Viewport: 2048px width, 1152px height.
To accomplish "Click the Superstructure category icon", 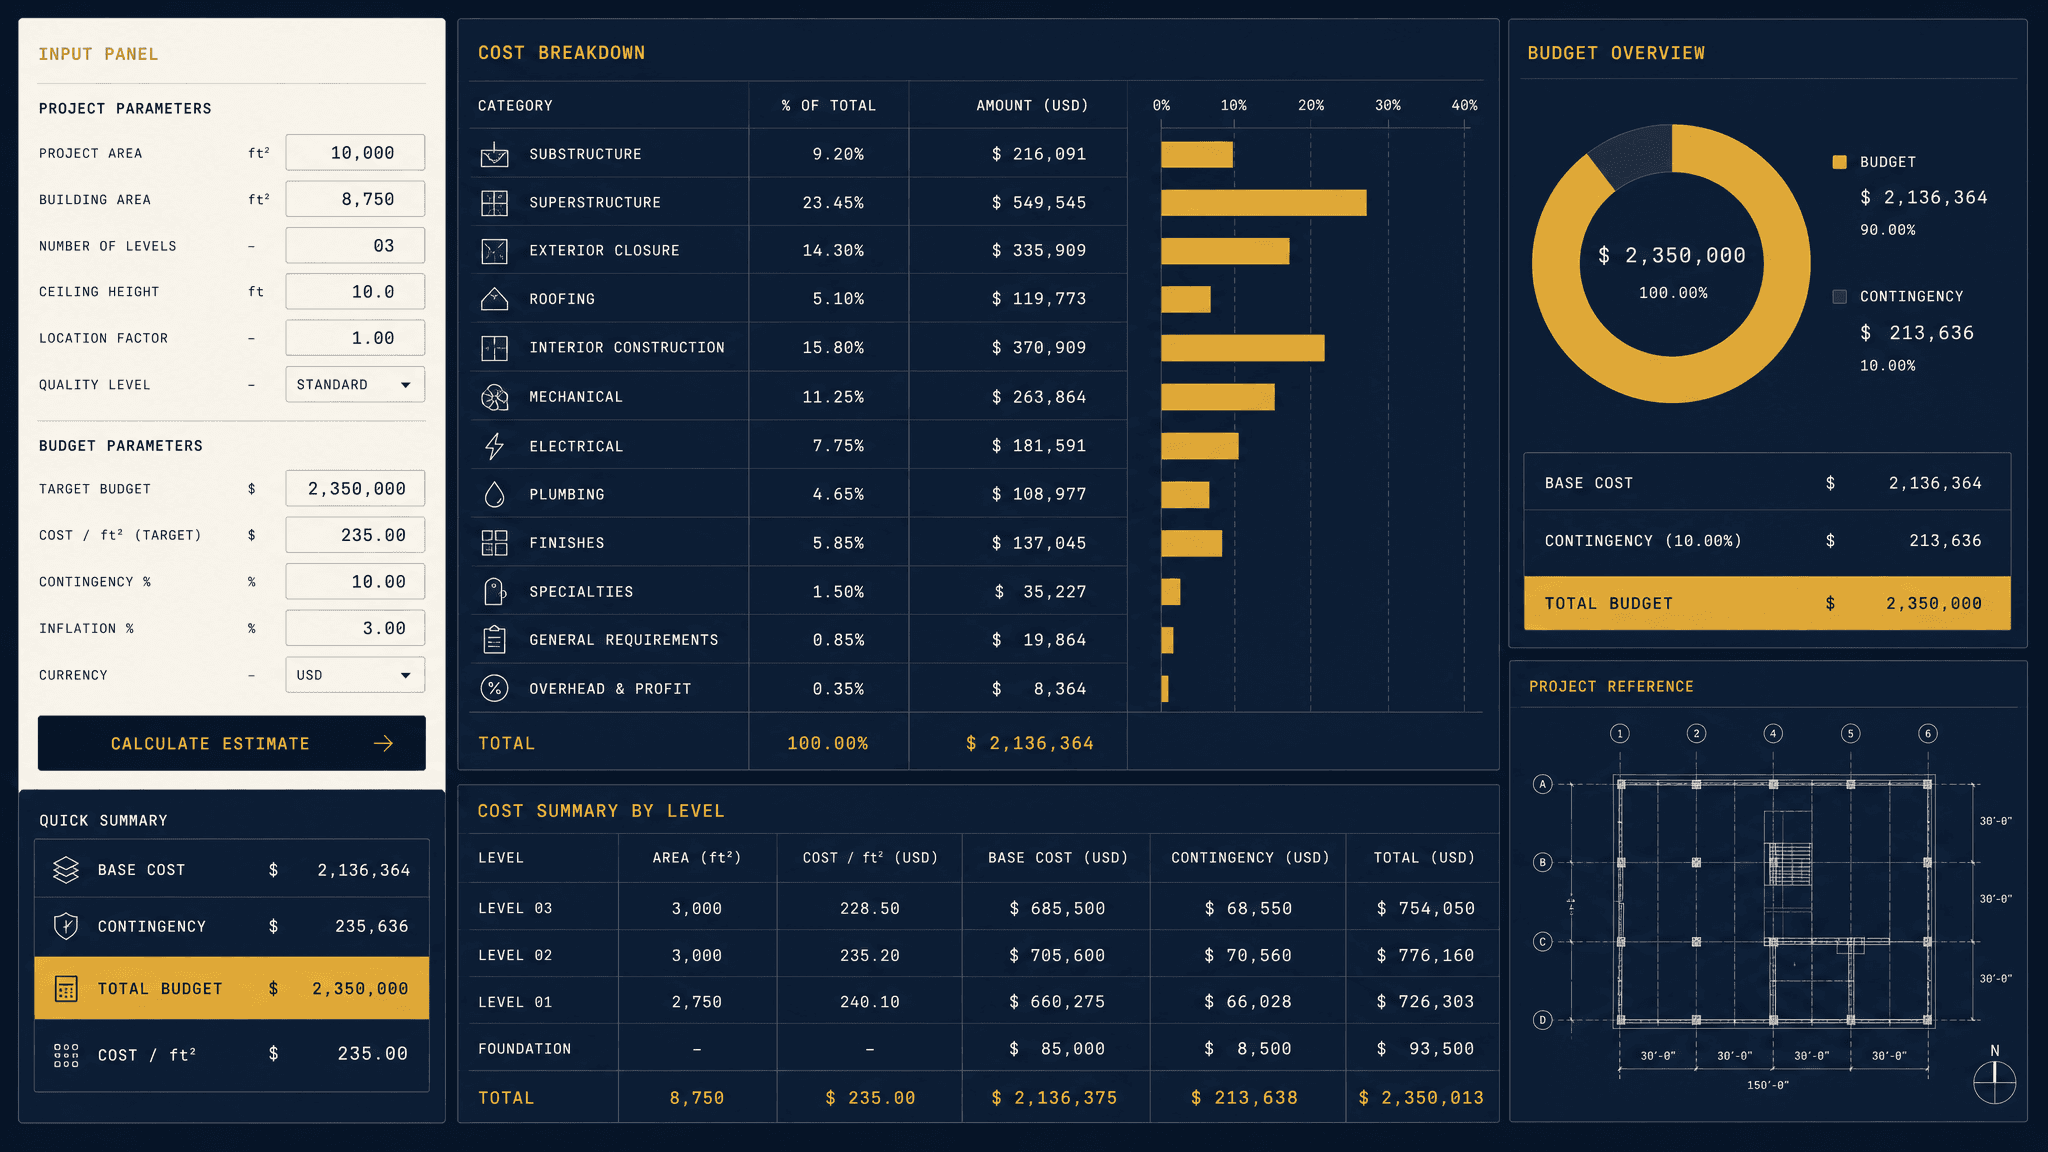I will click(494, 203).
